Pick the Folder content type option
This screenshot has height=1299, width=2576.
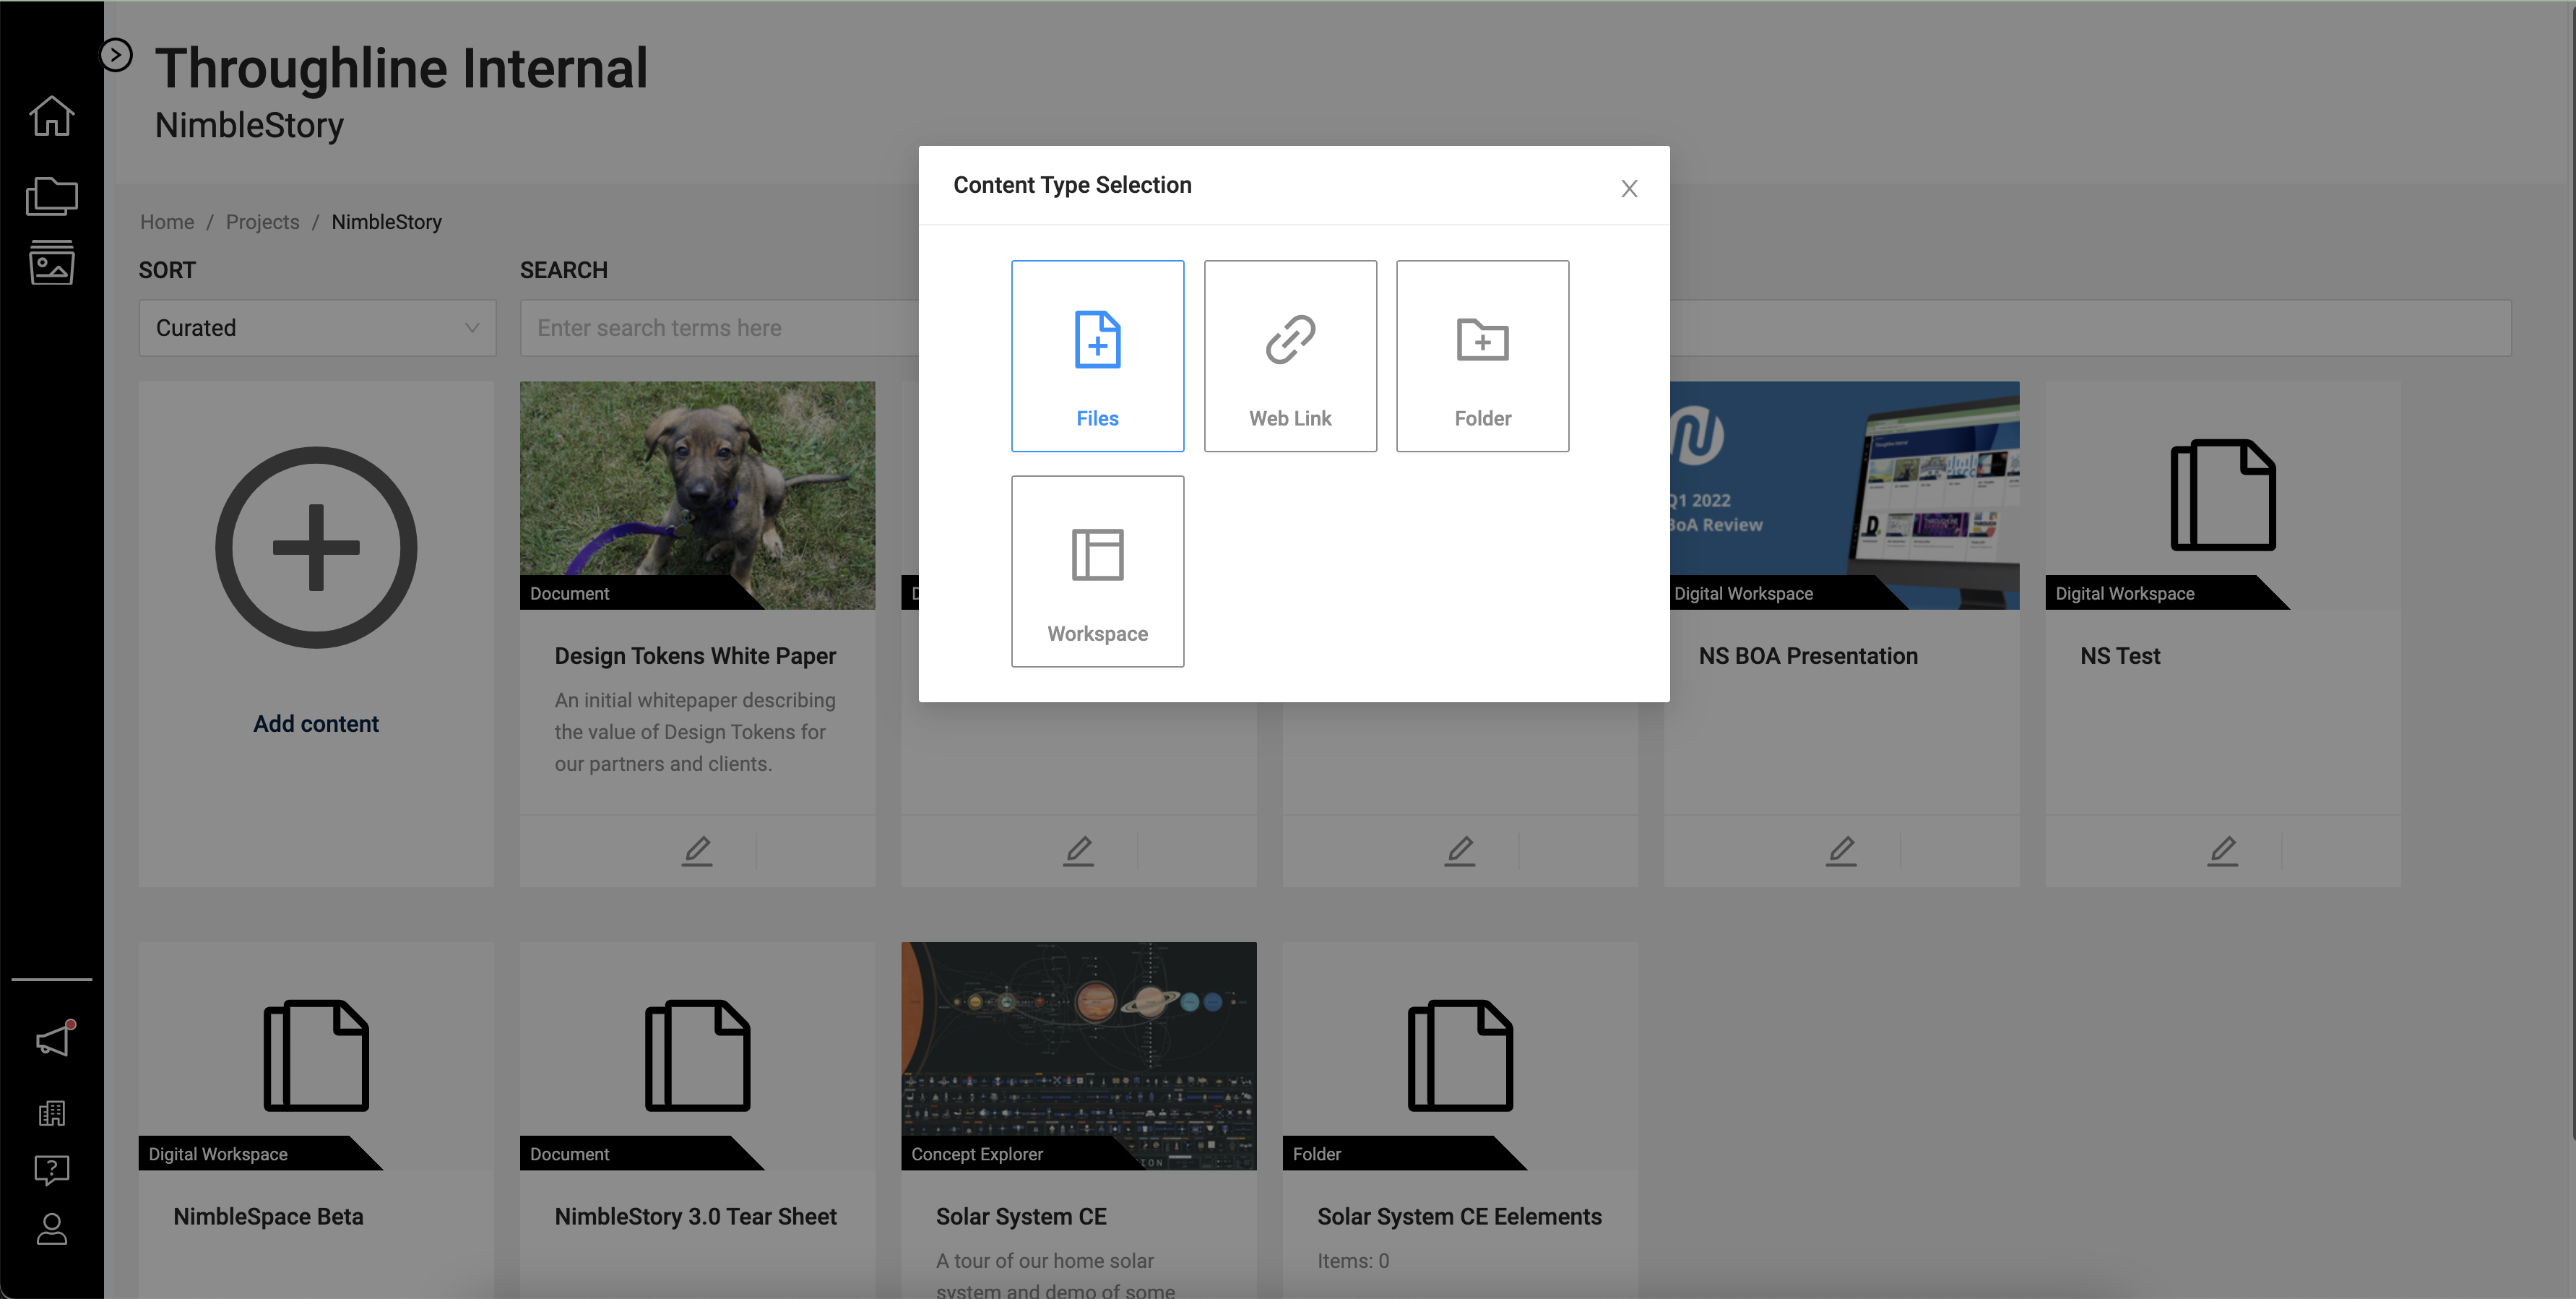1482,356
